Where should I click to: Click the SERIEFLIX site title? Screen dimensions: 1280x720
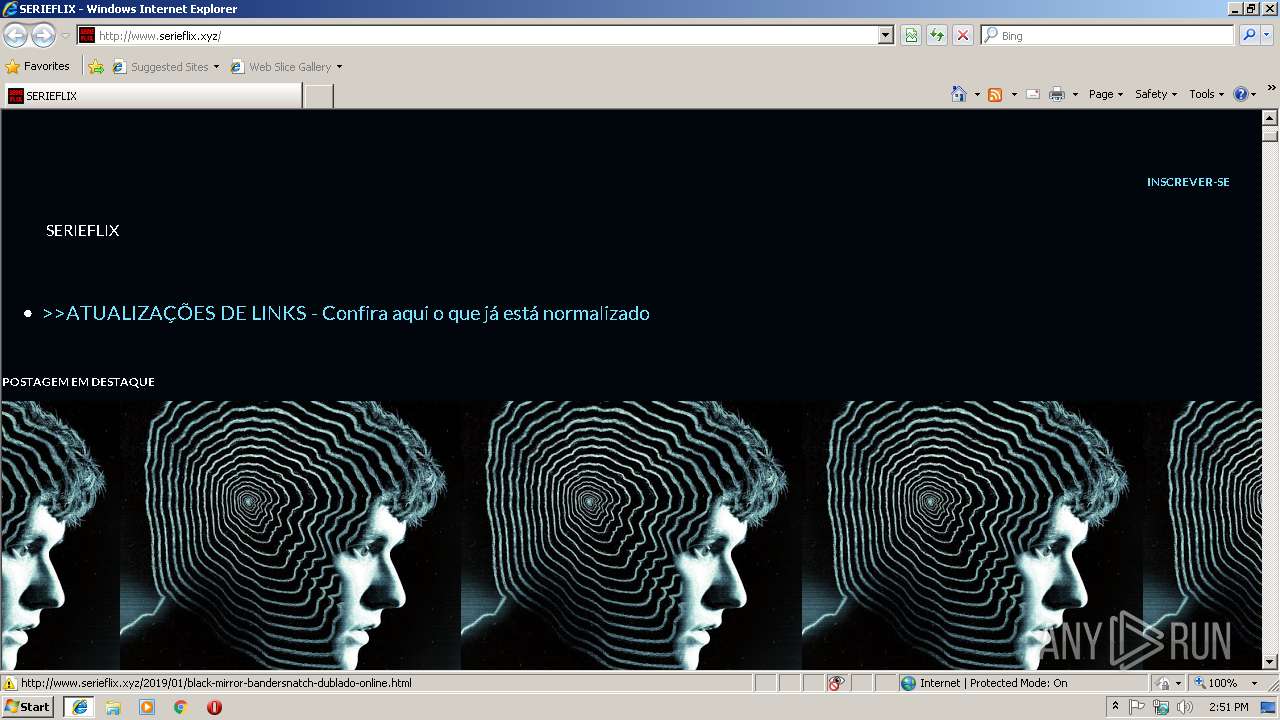click(x=82, y=230)
